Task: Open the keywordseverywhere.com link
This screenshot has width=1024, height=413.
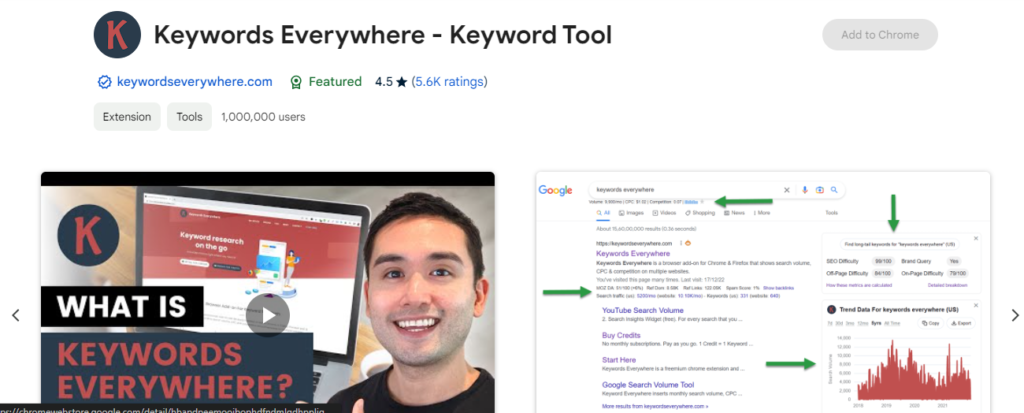Action: [x=195, y=82]
